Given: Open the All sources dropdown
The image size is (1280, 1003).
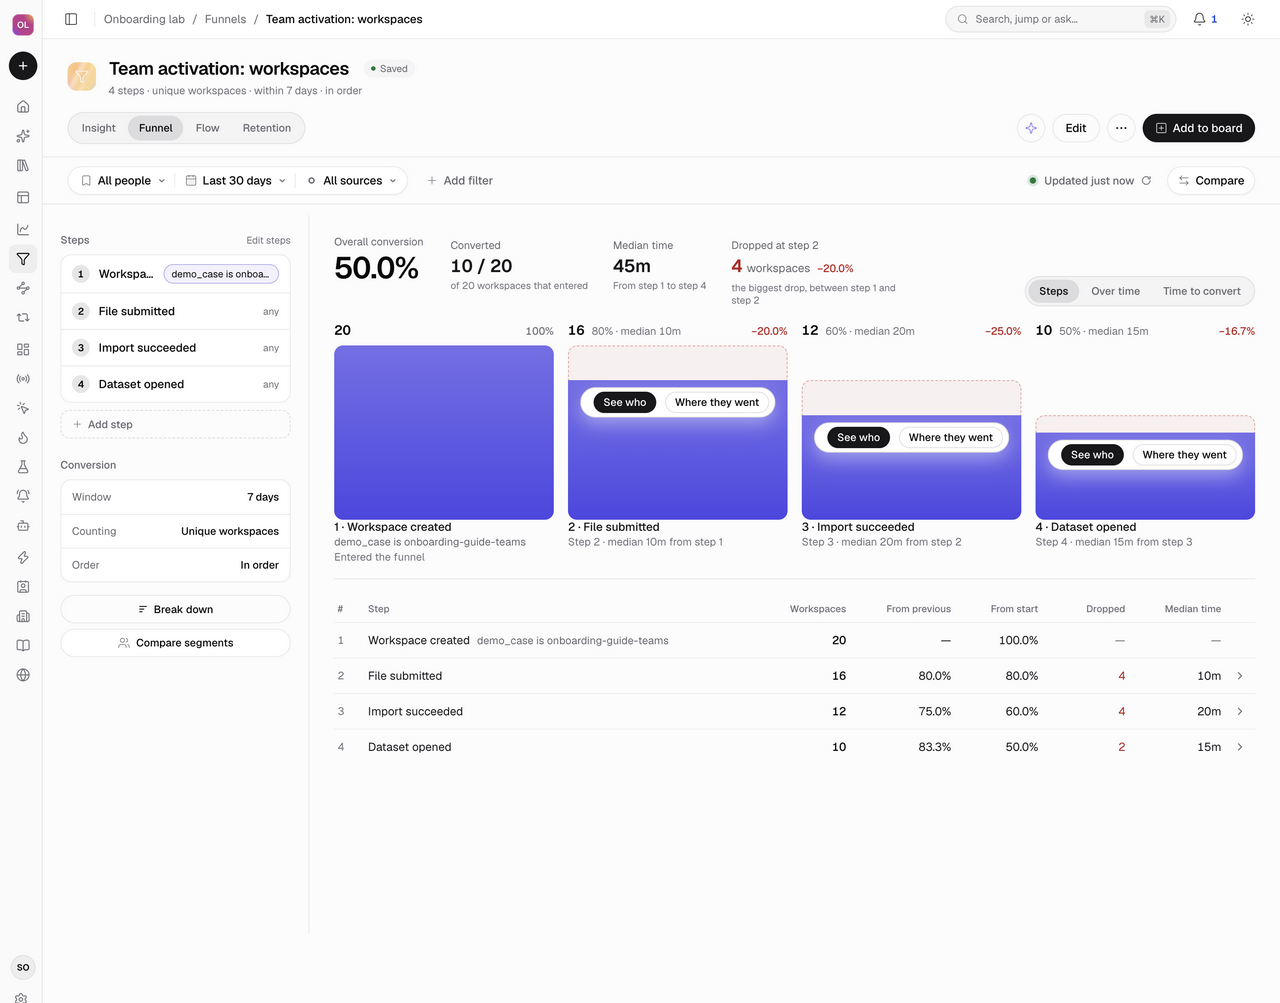Looking at the screenshot, I should (352, 181).
